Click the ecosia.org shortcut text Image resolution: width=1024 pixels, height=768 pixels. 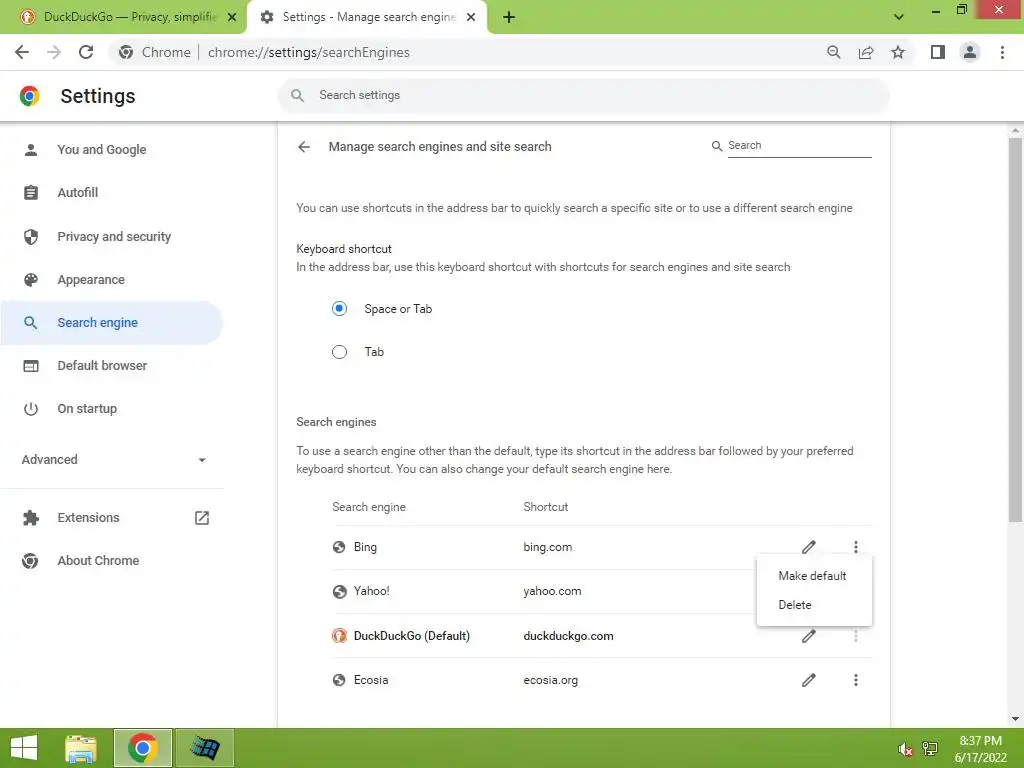[551, 680]
